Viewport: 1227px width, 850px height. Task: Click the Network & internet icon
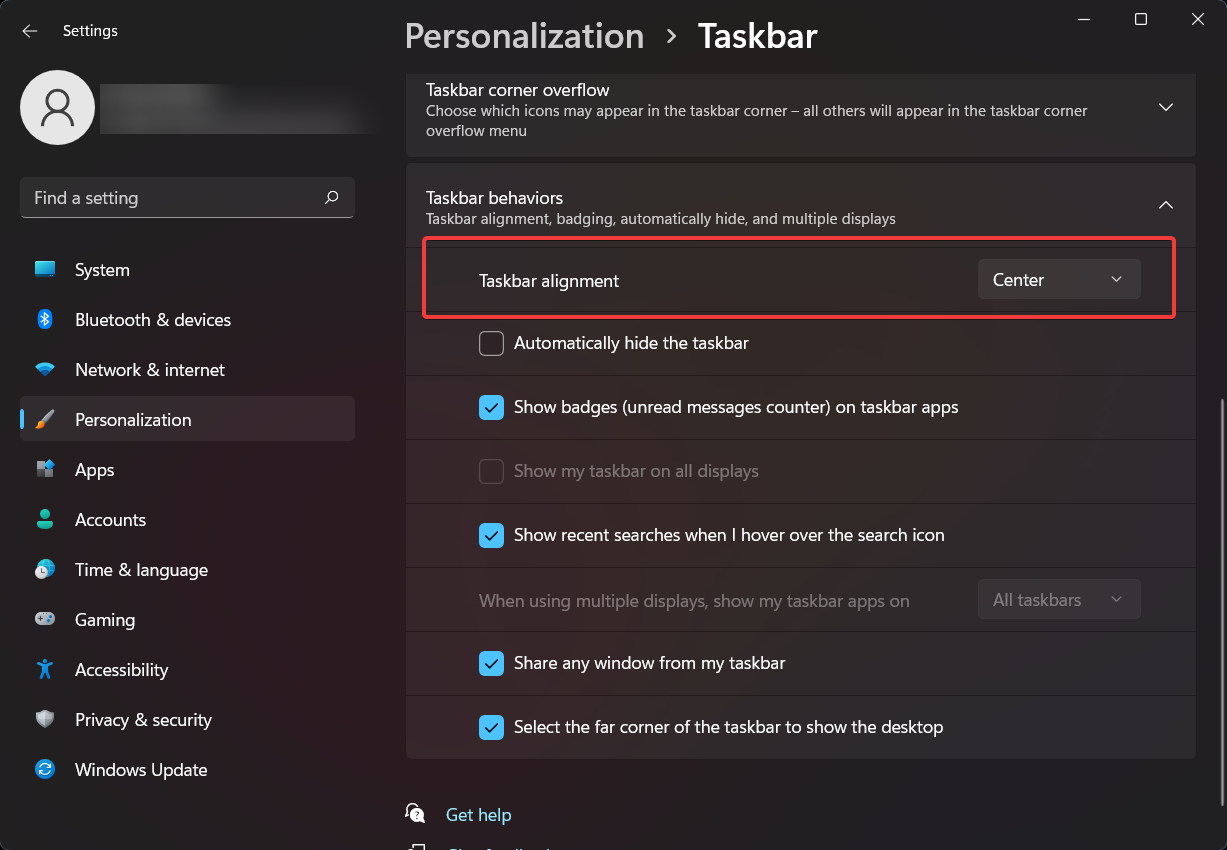[x=44, y=369]
